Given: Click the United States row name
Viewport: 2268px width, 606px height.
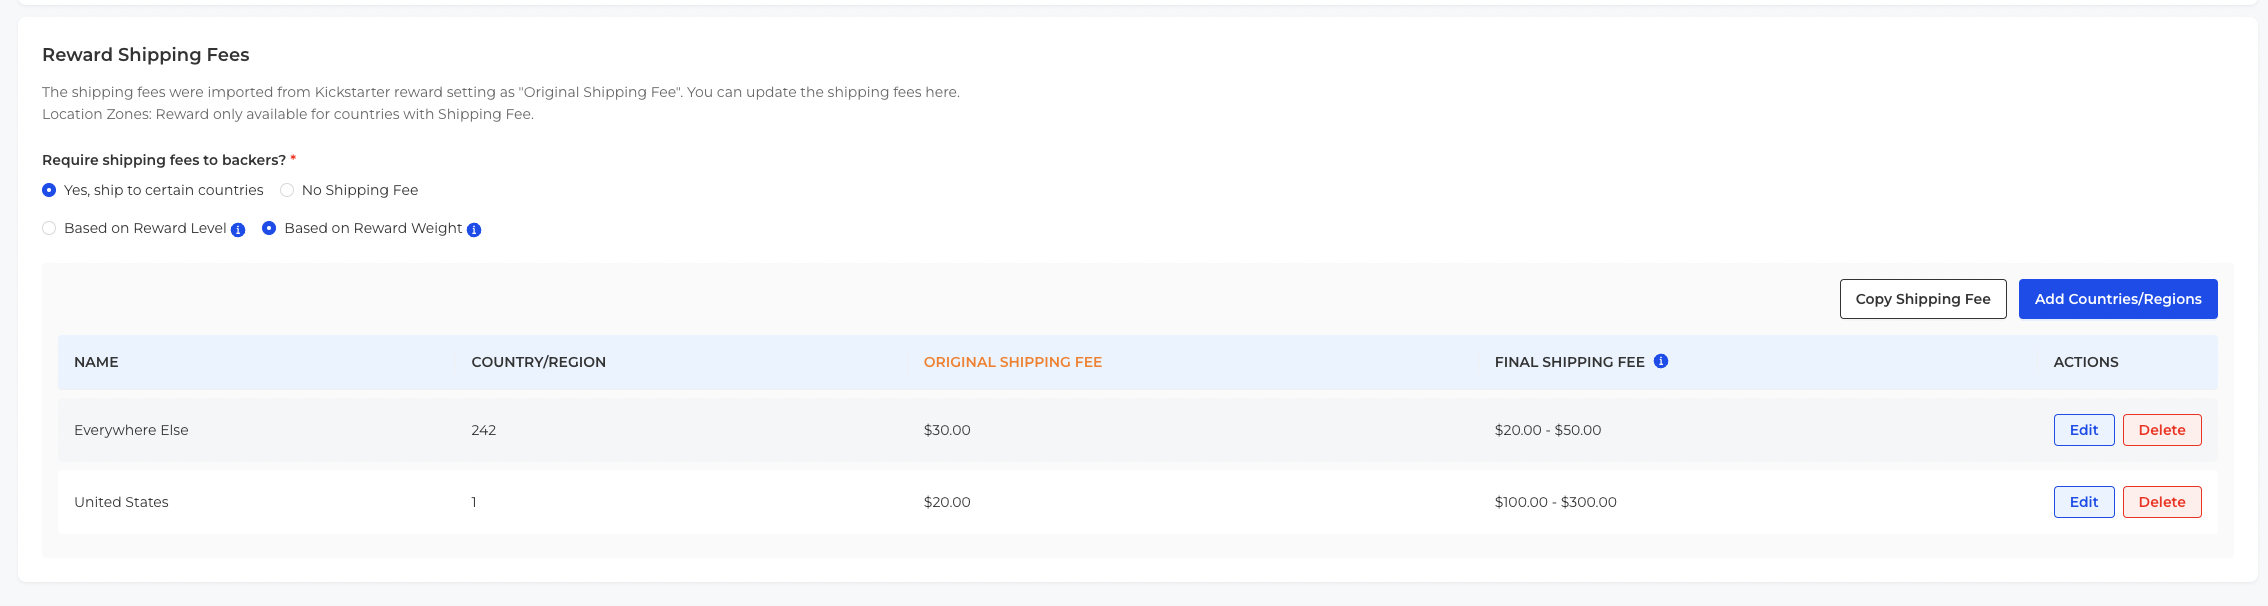Looking at the screenshot, I should (121, 502).
